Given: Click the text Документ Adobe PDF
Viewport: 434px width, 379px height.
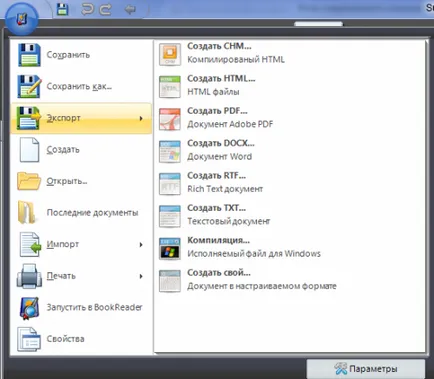Looking at the screenshot, I should [230, 124].
